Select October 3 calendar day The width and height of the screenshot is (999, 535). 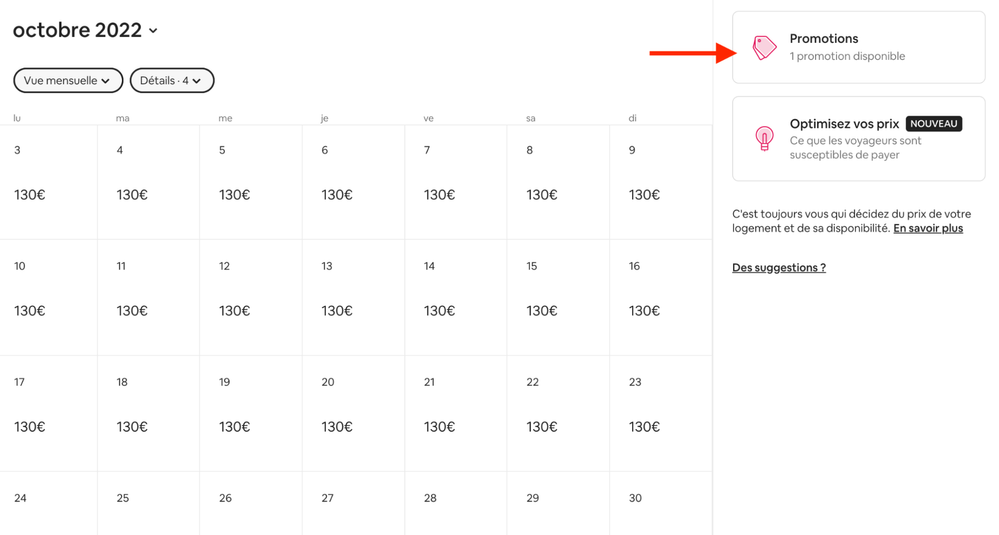point(48,182)
